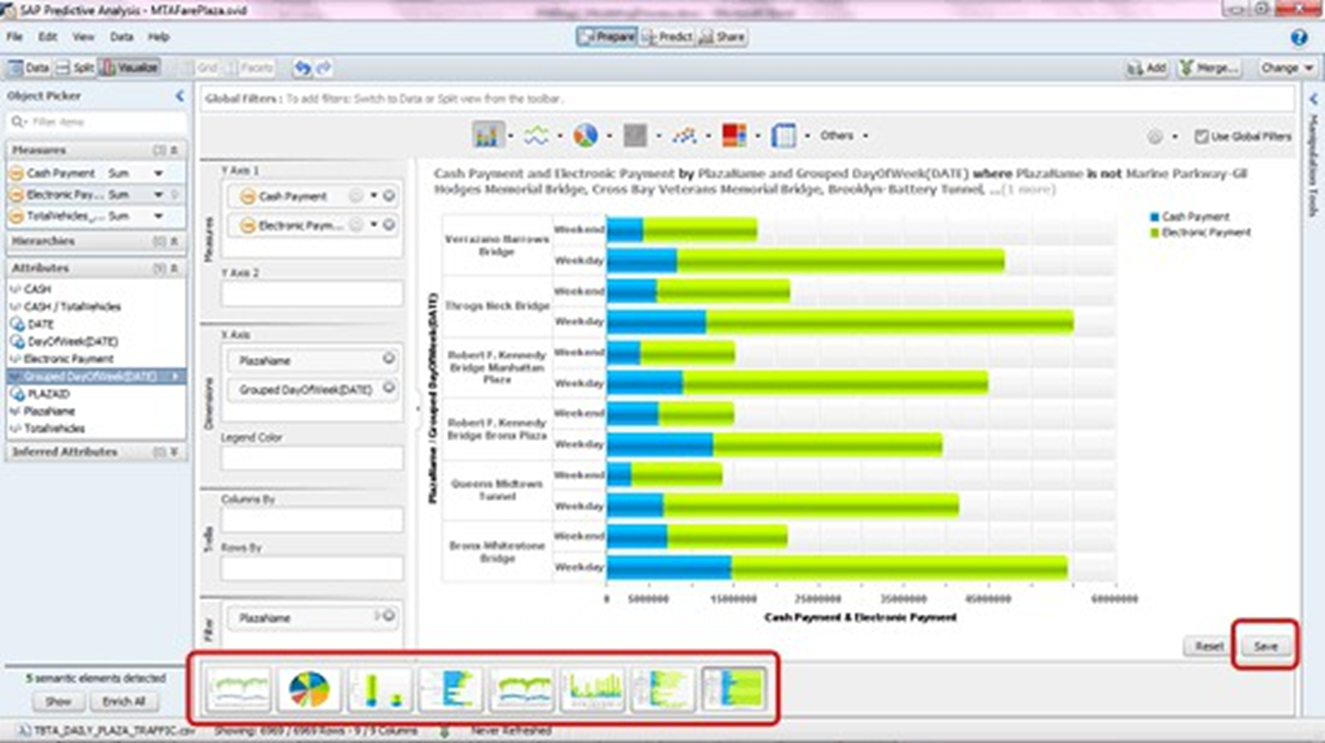The height and width of the screenshot is (743, 1325).
Task: Click Cash Payment blue legend swatch
Action: (x=1155, y=216)
